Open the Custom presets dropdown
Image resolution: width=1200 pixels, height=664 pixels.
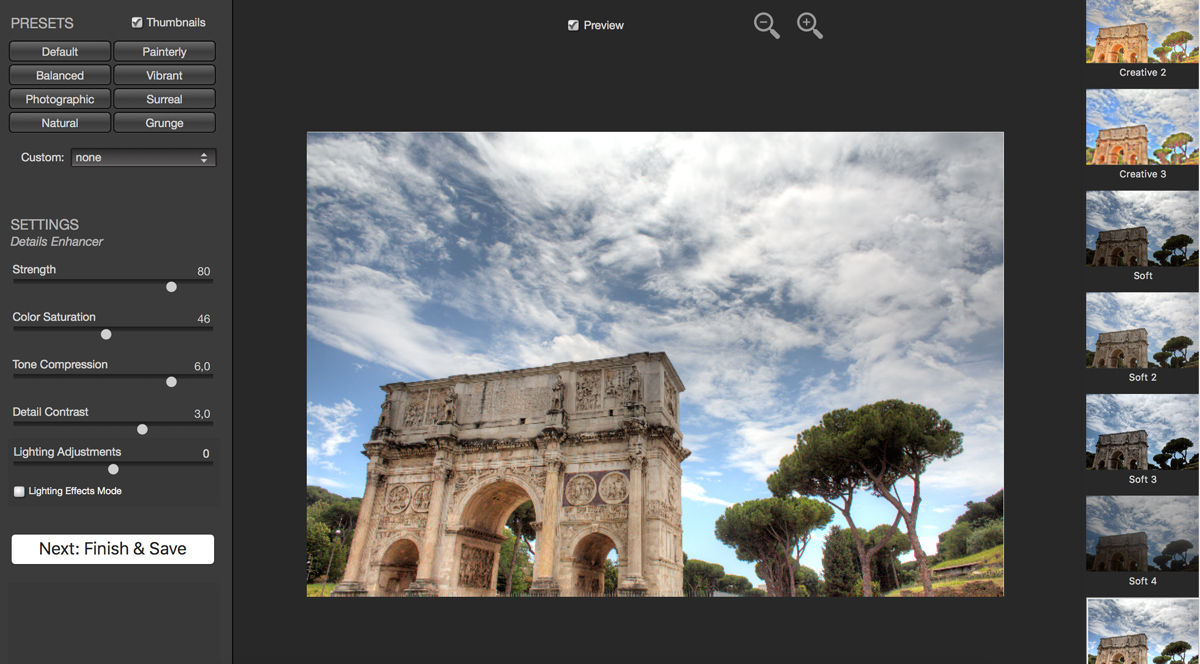pos(144,157)
